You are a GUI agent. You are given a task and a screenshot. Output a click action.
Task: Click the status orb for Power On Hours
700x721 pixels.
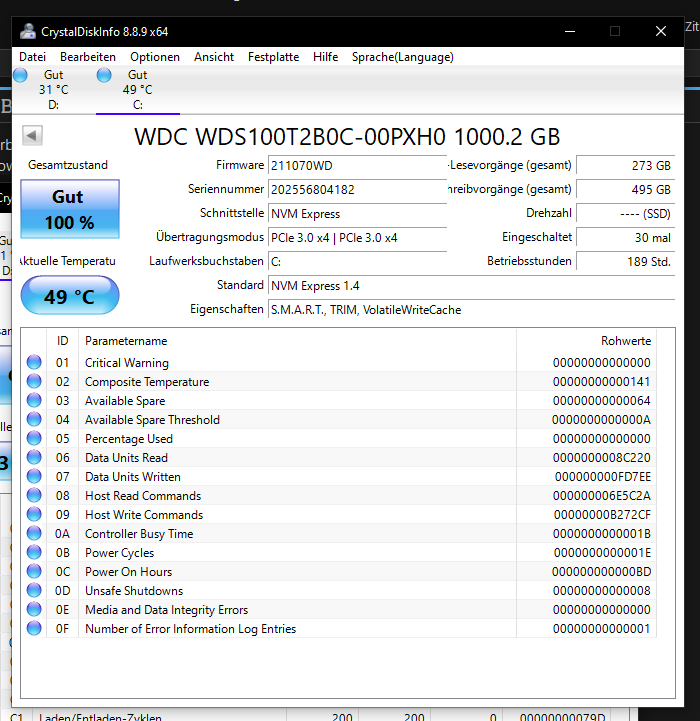(34, 572)
